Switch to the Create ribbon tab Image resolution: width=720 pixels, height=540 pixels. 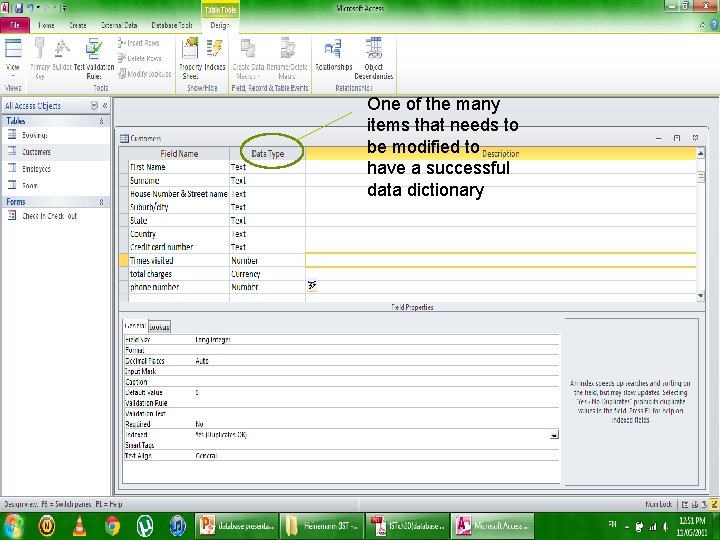(78, 25)
